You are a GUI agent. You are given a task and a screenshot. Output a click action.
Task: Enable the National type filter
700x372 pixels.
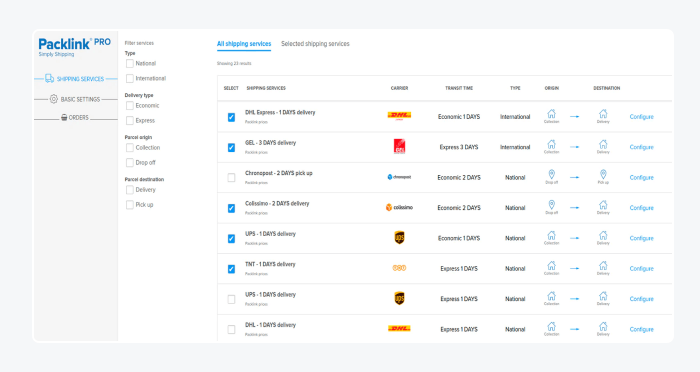tap(130, 63)
